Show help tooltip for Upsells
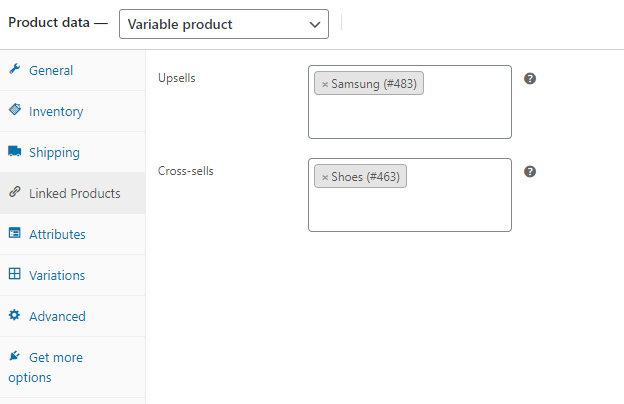The width and height of the screenshot is (624, 404). pyautogui.click(x=530, y=78)
